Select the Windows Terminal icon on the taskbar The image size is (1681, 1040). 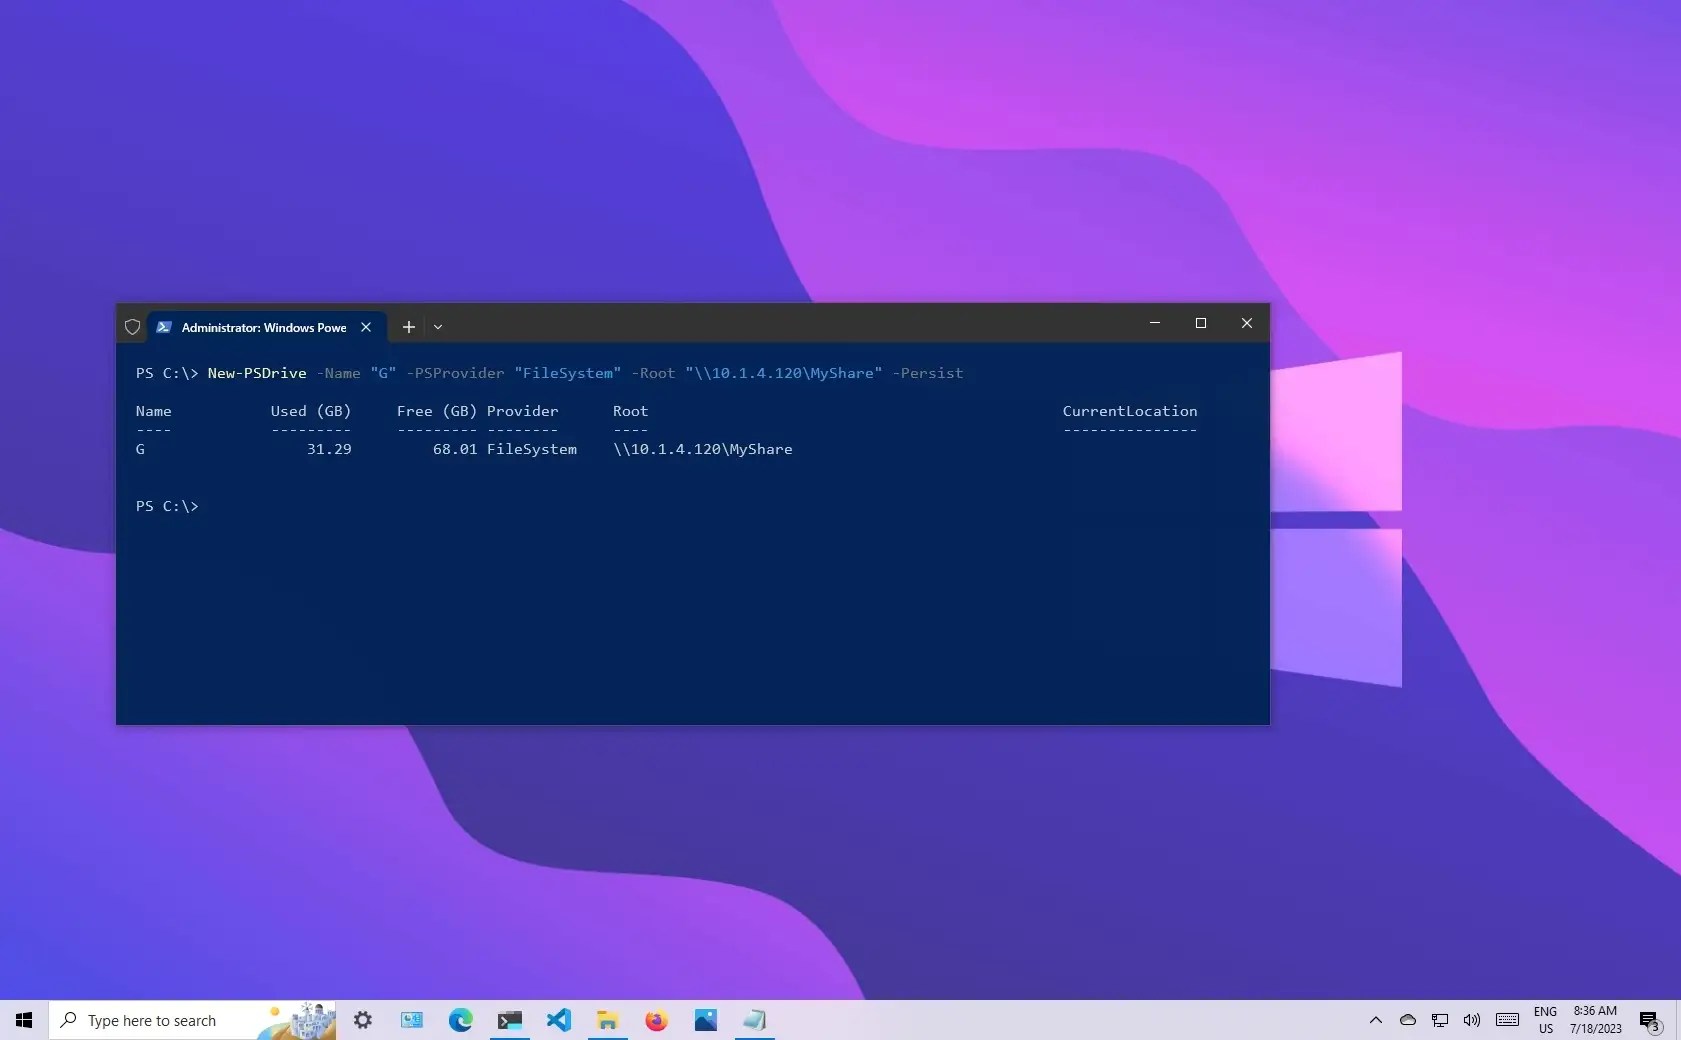pos(509,1021)
